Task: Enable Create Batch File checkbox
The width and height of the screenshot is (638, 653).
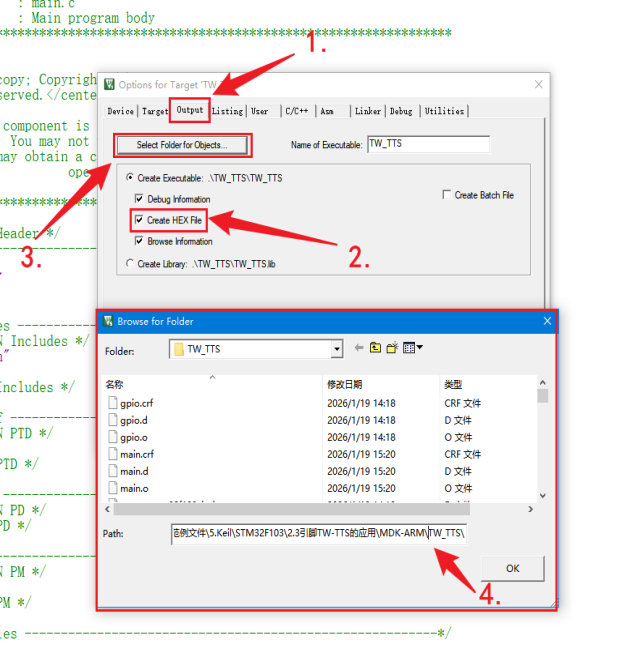Action: pos(446,195)
